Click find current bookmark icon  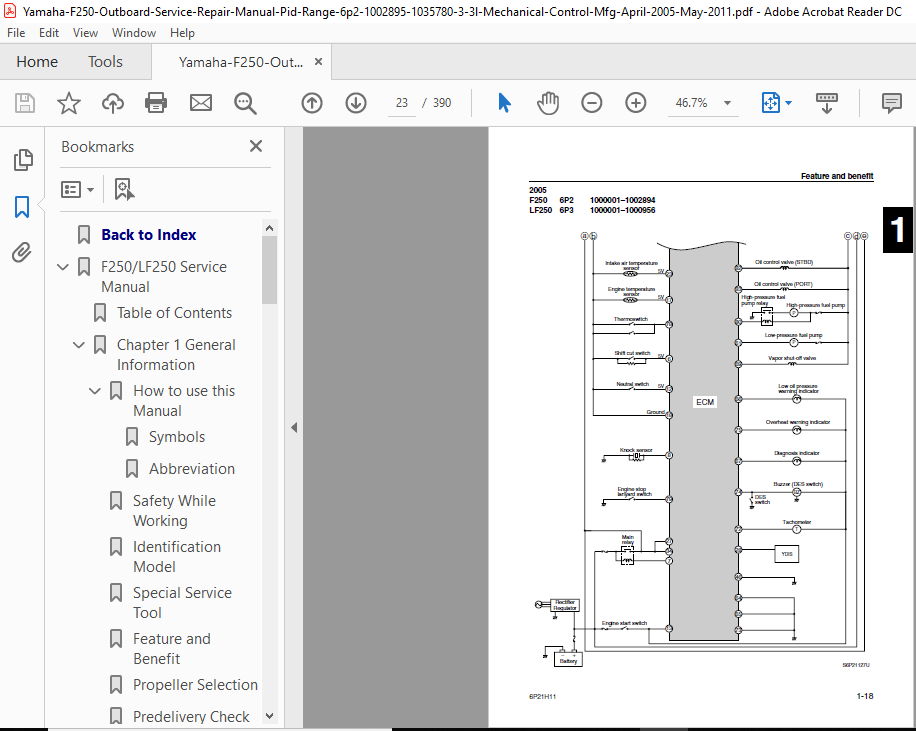(124, 189)
